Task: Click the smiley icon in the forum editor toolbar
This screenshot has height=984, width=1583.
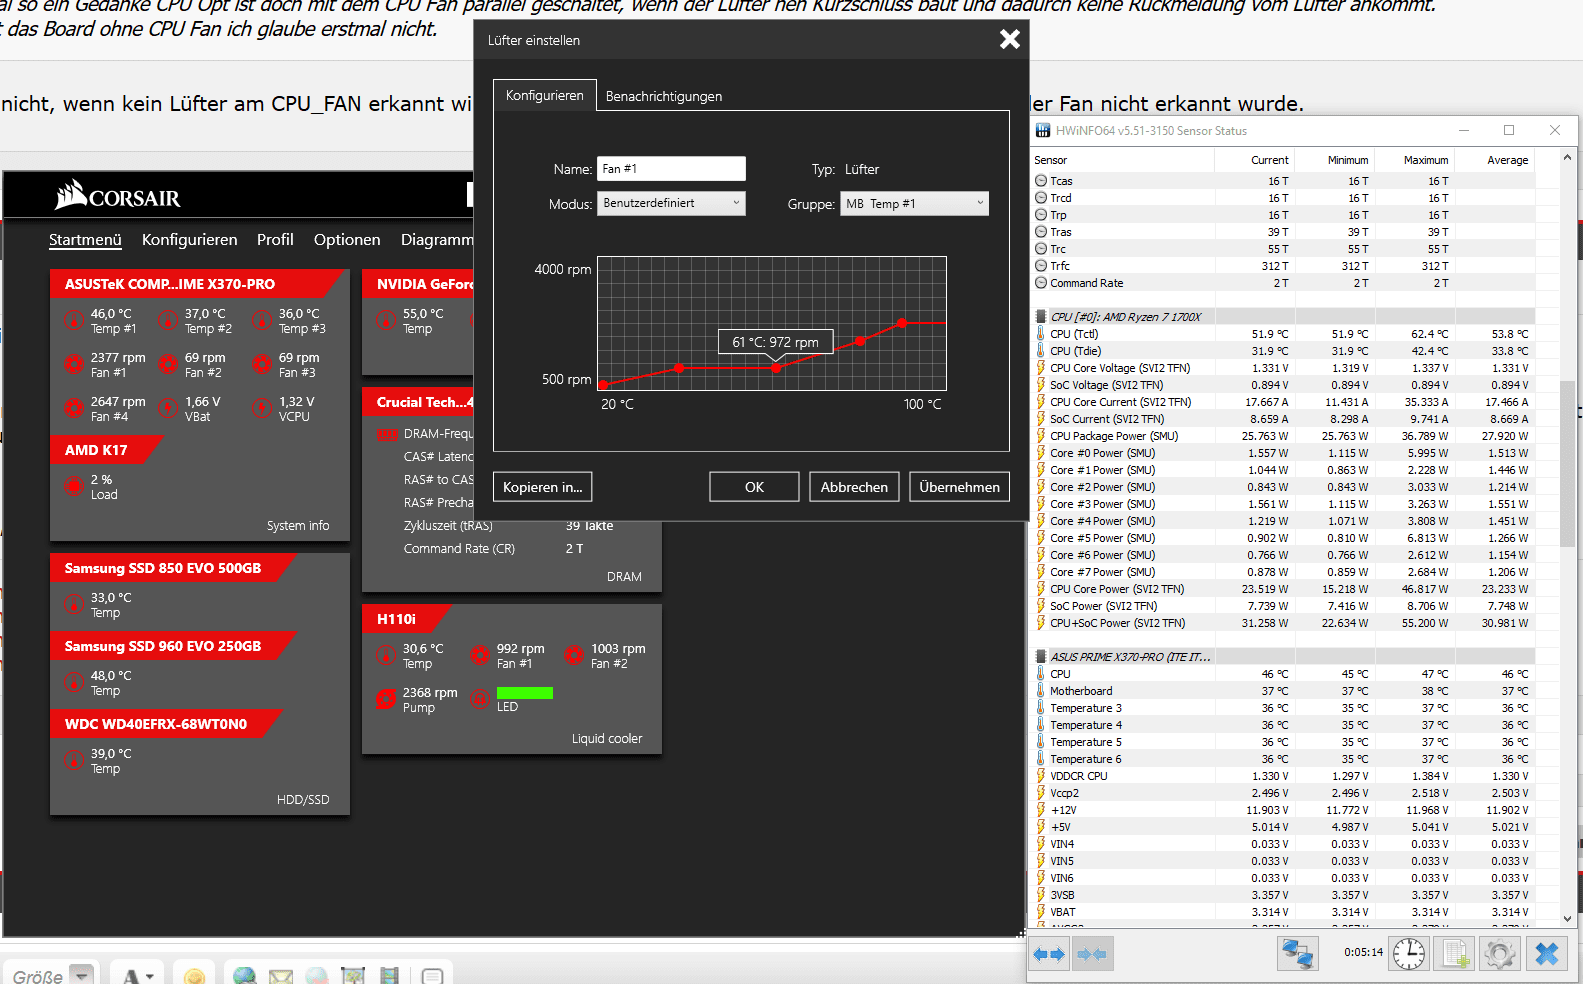Action: [x=194, y=976]
